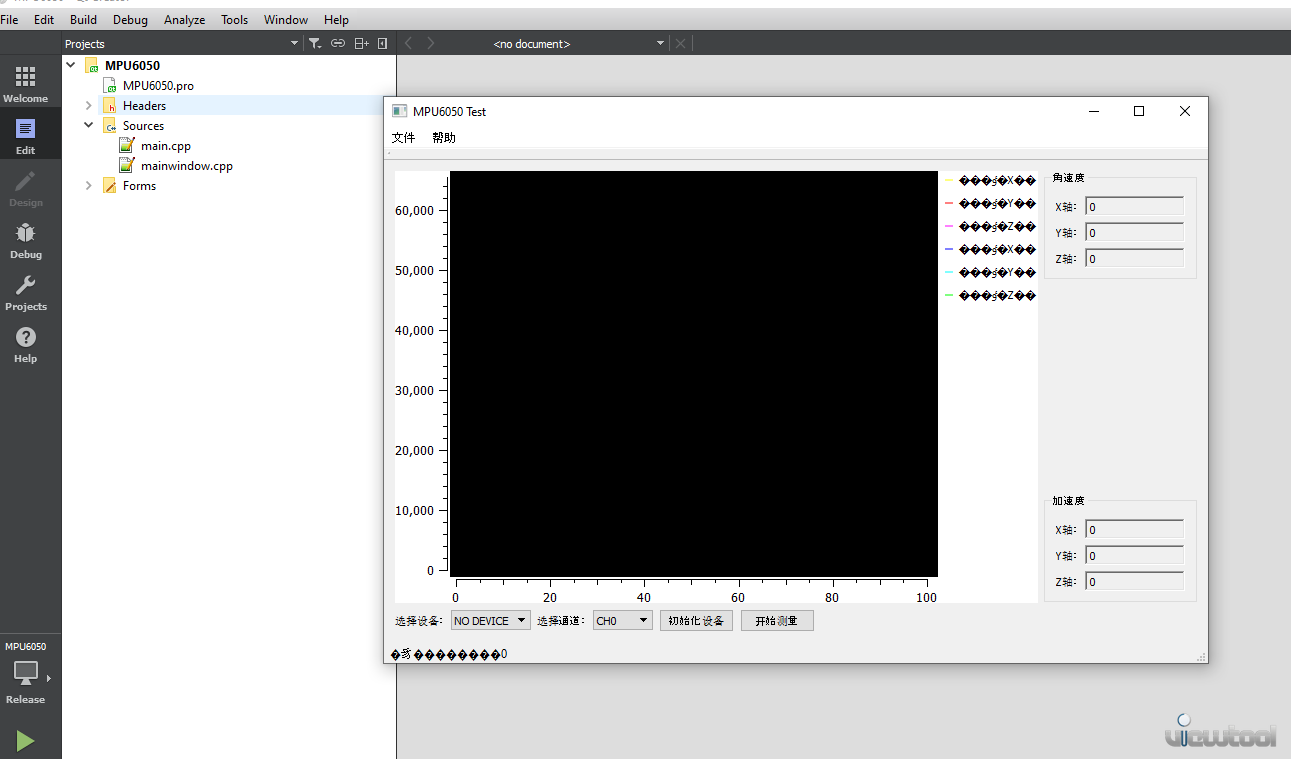The height and width of the screenshot is (759, 1291).
Task: Open the Debug menu in menu bar
Action: click(130, 19)
